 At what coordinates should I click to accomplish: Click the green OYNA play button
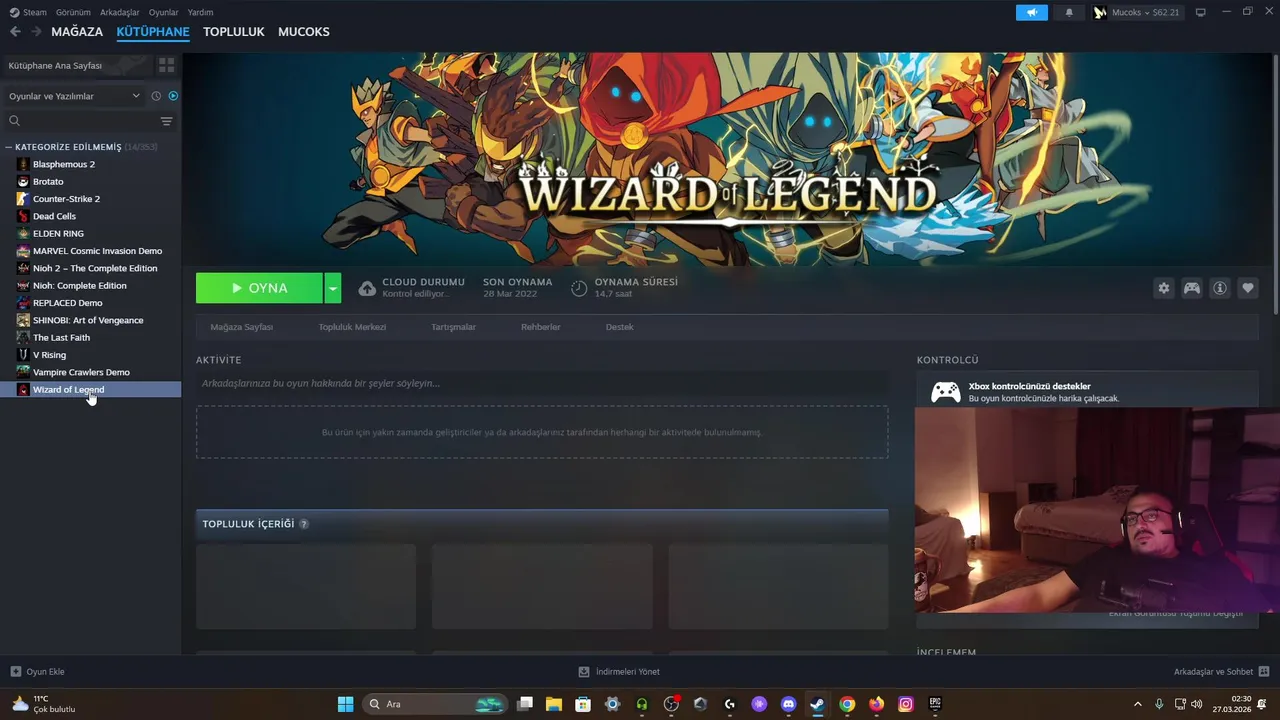tap(259, 288)
